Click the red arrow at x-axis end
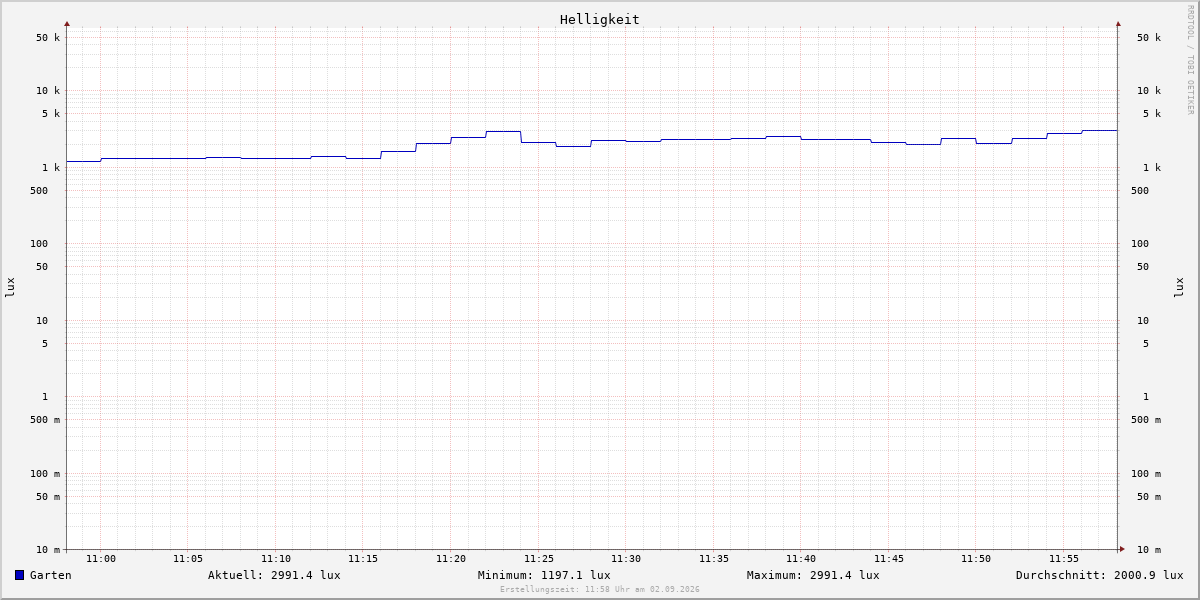1200x600 pixels. point(1122,549)
